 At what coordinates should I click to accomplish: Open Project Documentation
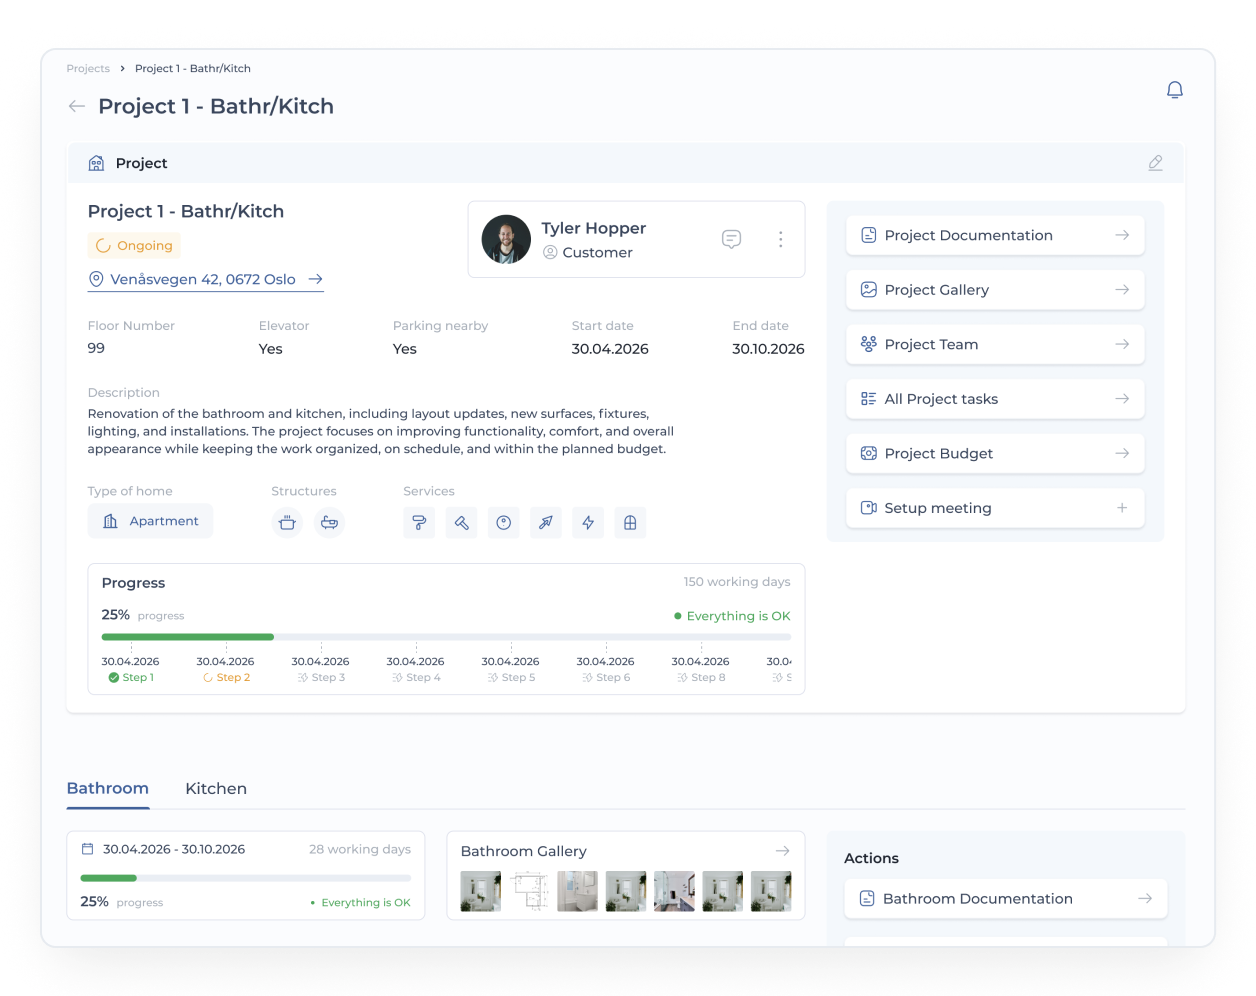pyautogui.click(x=995, y=235)
